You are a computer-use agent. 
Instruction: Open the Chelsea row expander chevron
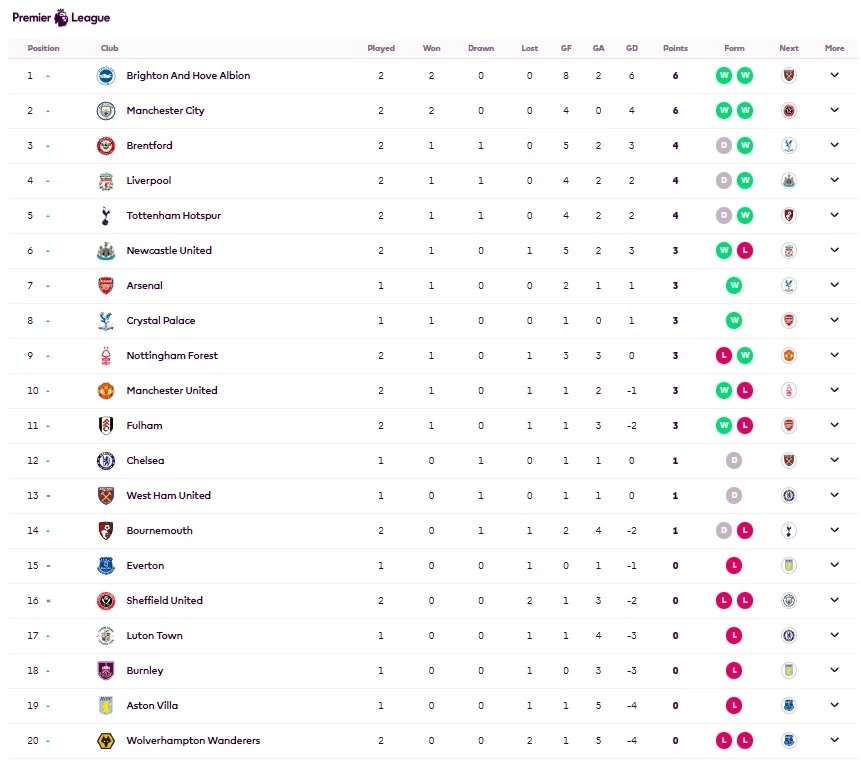[834, 461]
